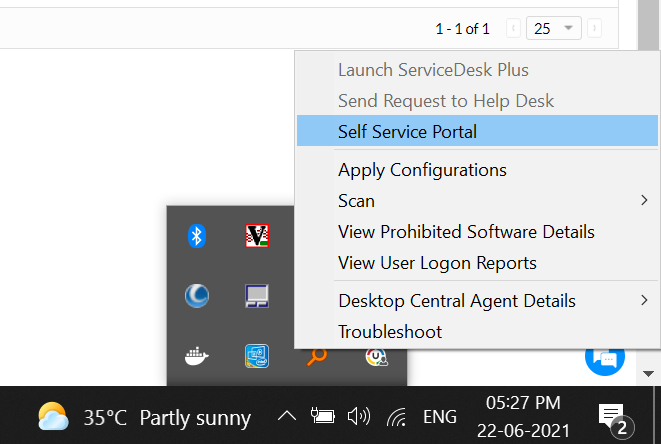Screen dimensions: 661x444
Task: Open Bluetooth tray icon
Action: (196, 236)
